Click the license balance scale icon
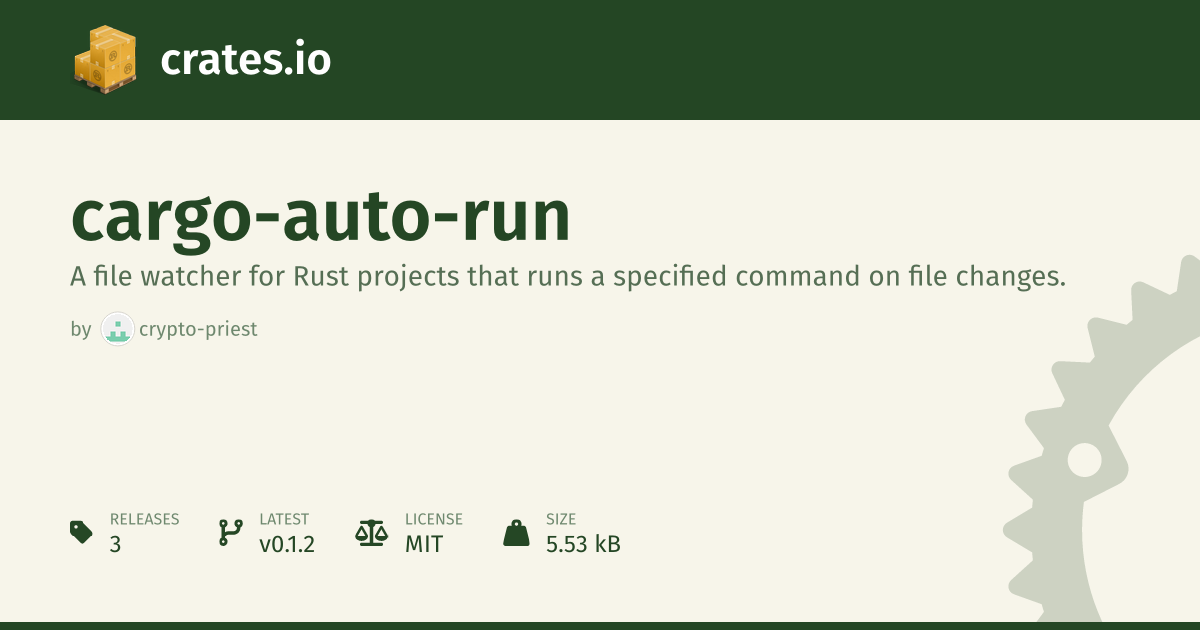 pos(371,532)
